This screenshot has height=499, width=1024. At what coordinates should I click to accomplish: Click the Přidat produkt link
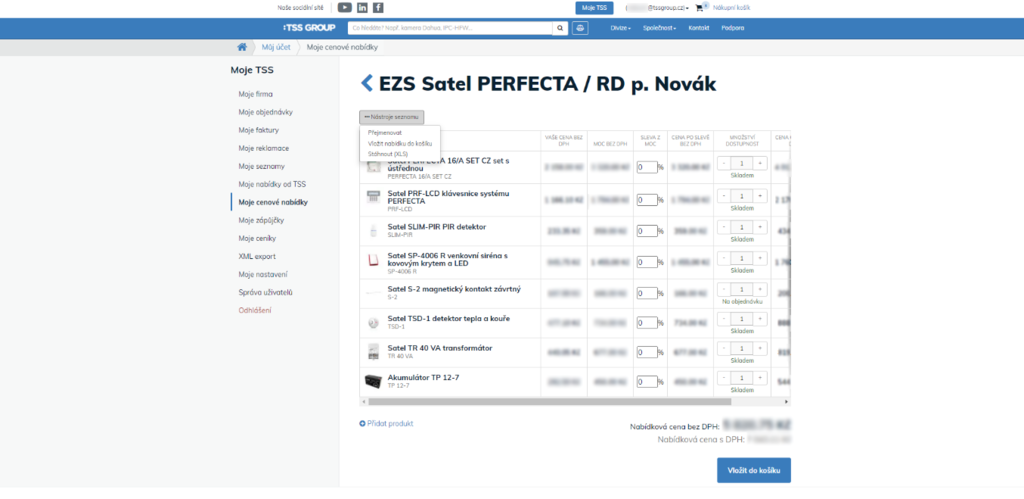coord(386,424)
